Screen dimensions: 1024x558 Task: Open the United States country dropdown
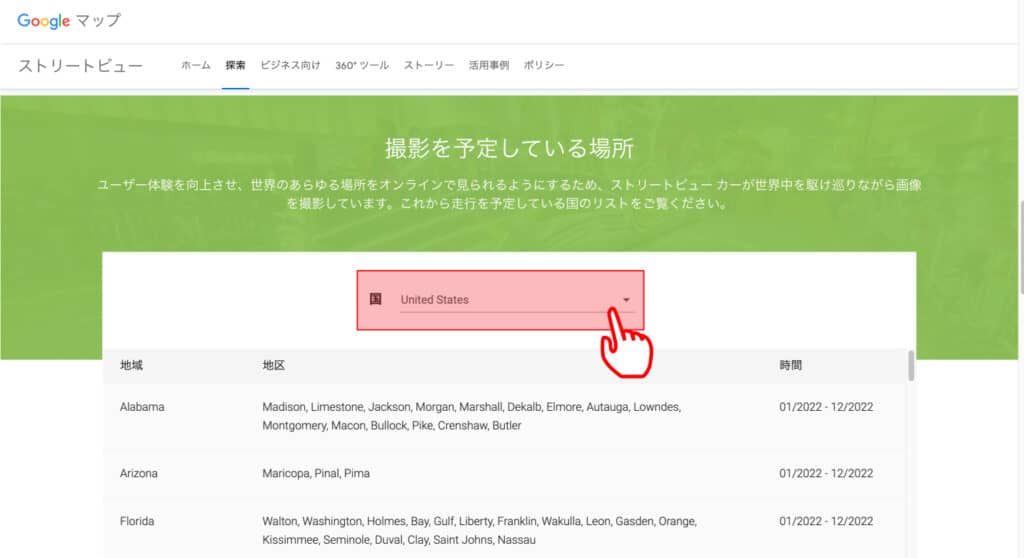click(x=517, y=300)
